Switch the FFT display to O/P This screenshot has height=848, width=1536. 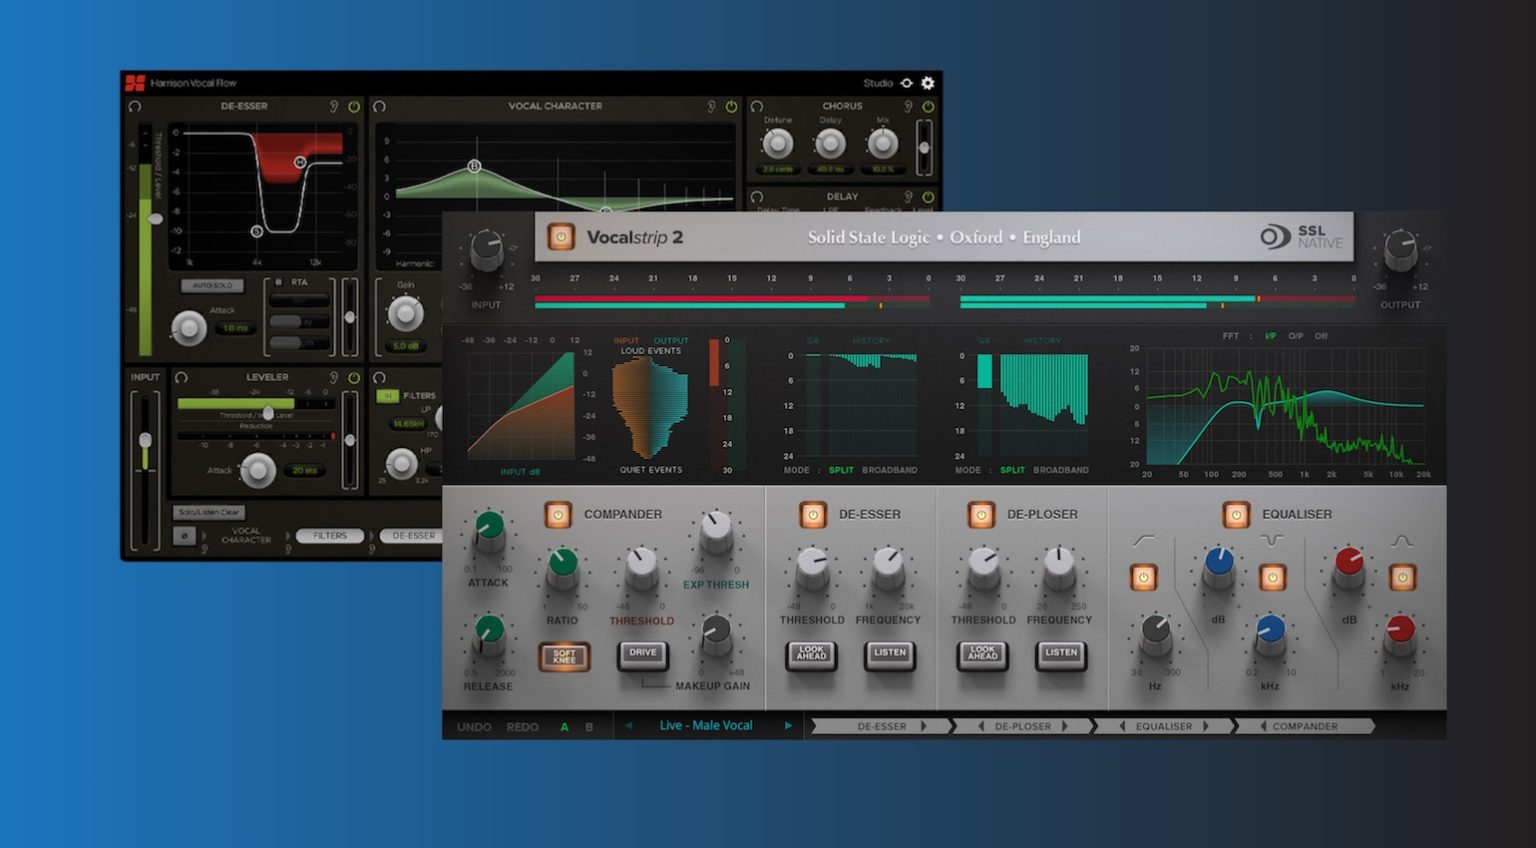coord(1296,336)
